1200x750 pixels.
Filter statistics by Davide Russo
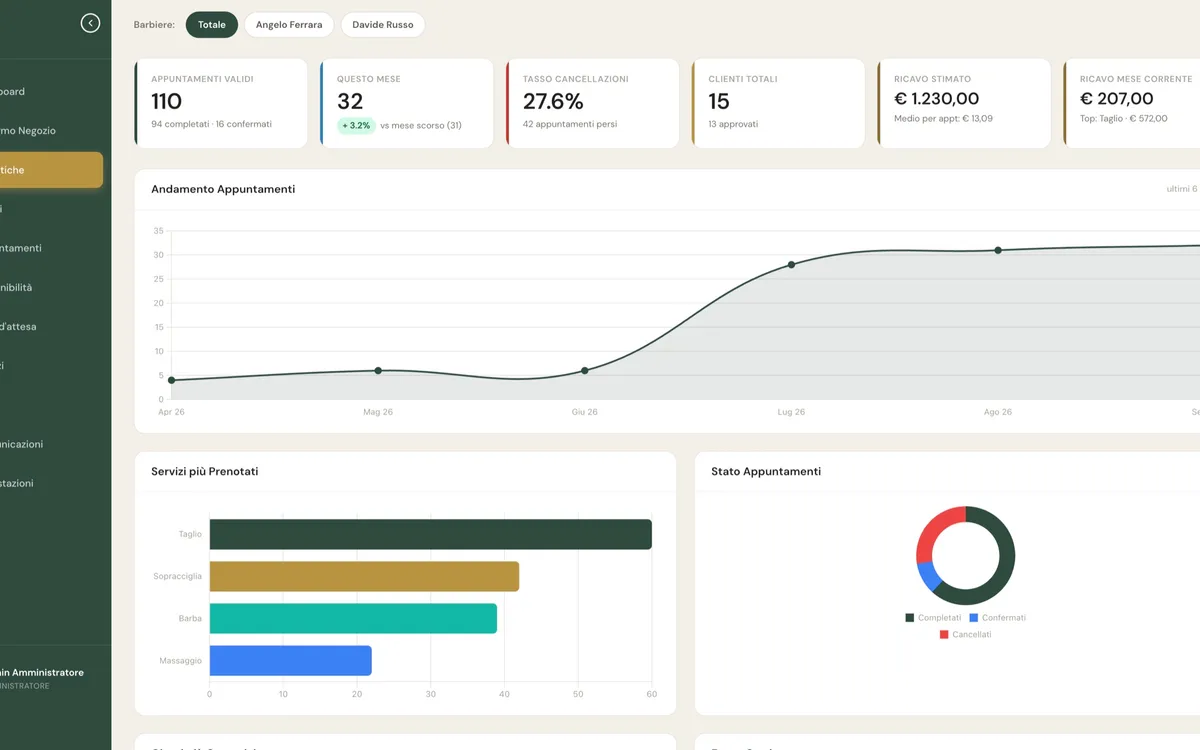tap(383, 25)
